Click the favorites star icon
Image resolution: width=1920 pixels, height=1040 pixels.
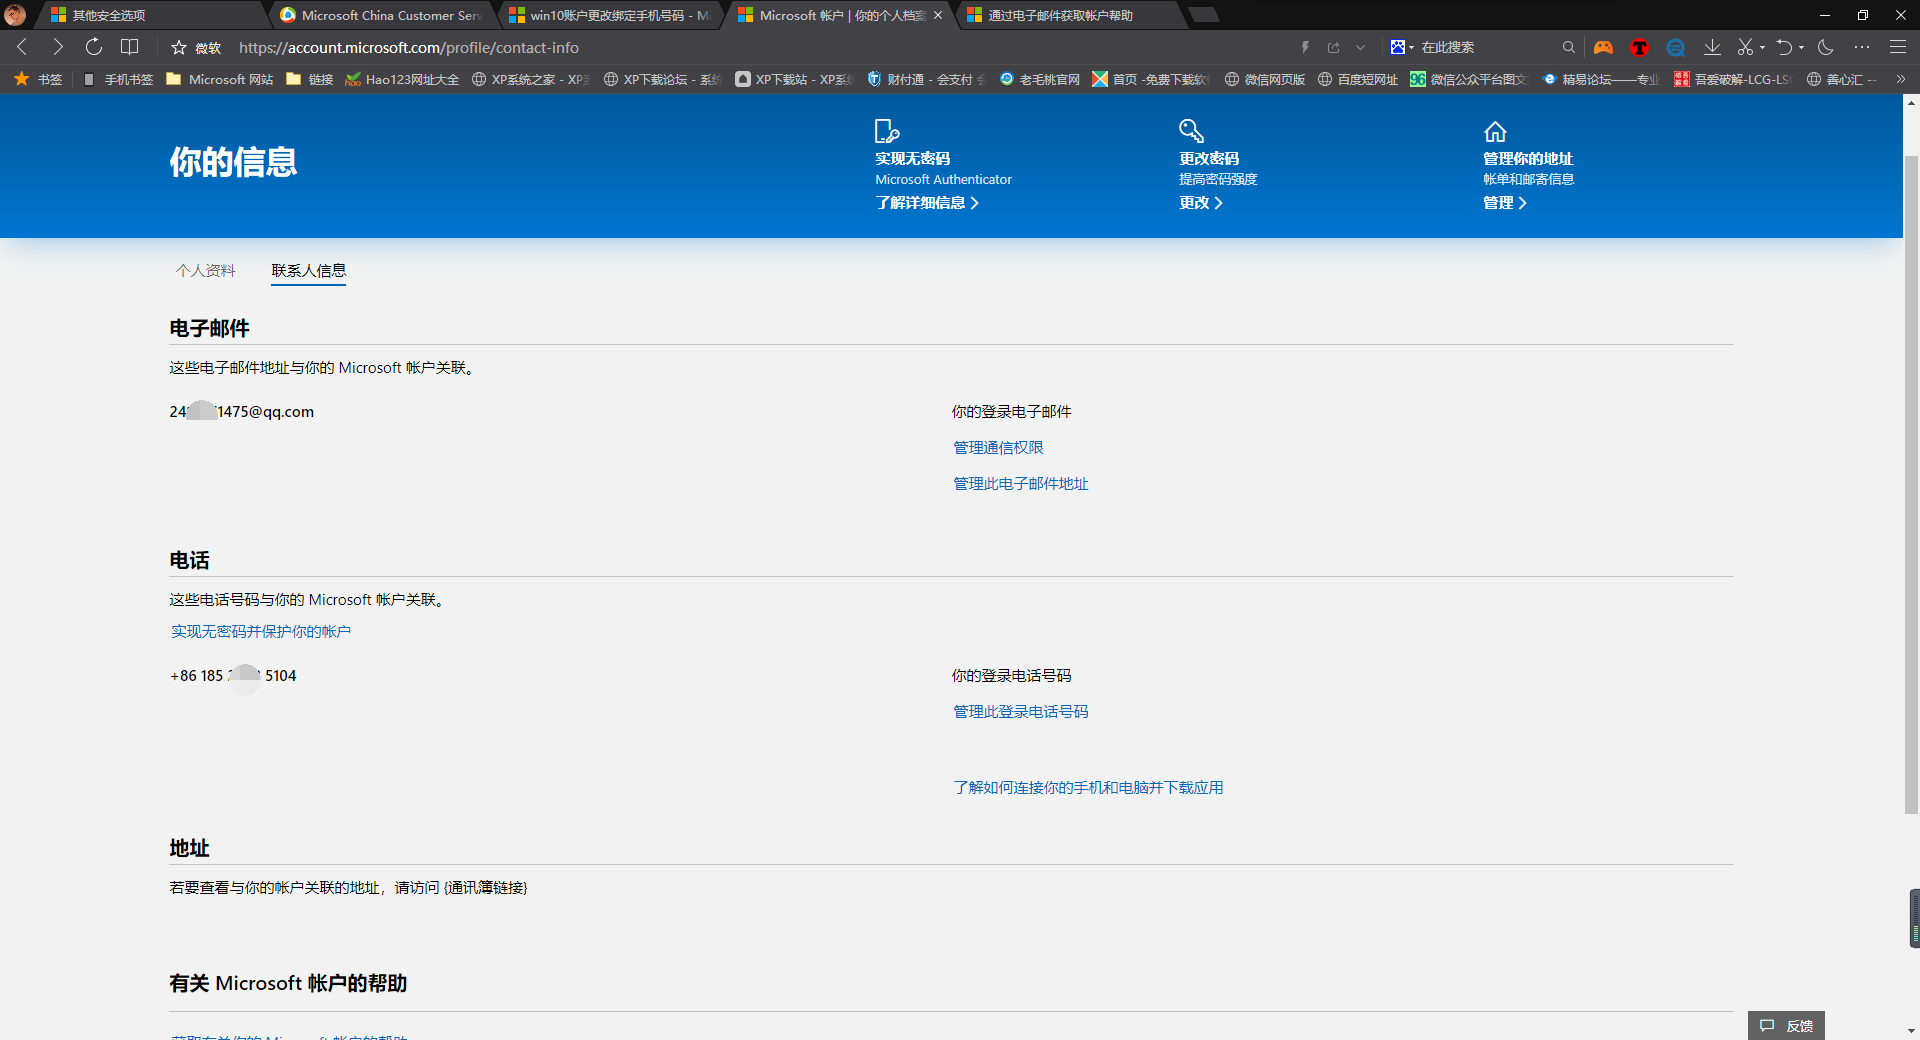(178, 47)
